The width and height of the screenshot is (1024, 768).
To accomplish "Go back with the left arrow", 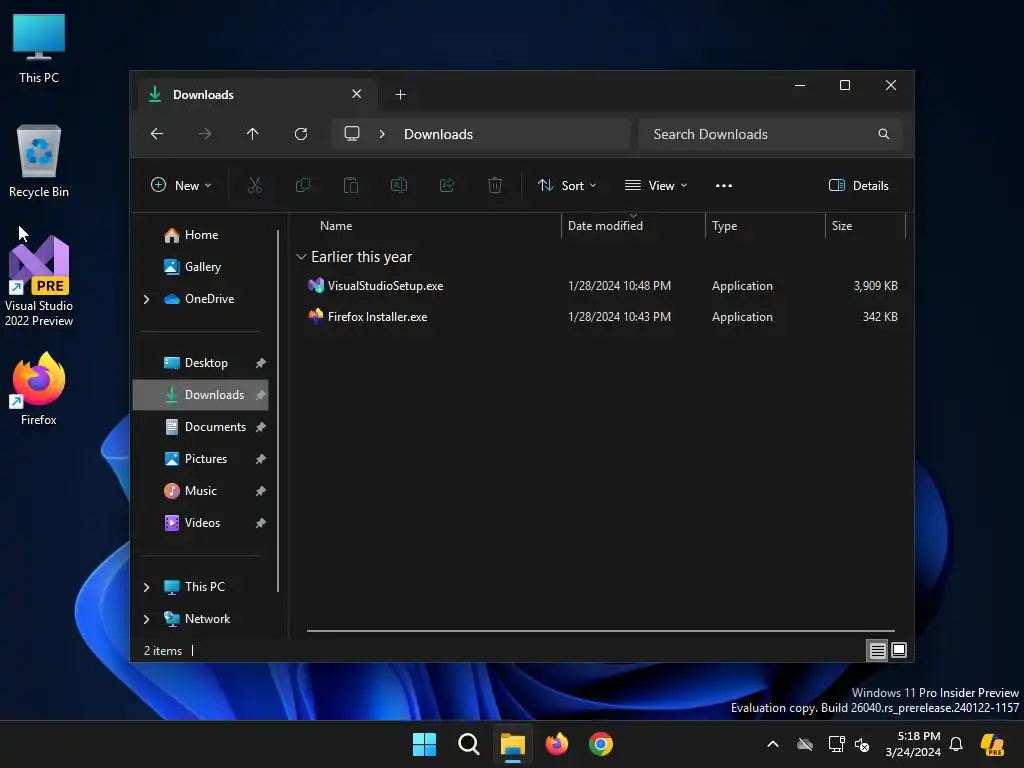I will pyautogui.click(x=157, y=134).
